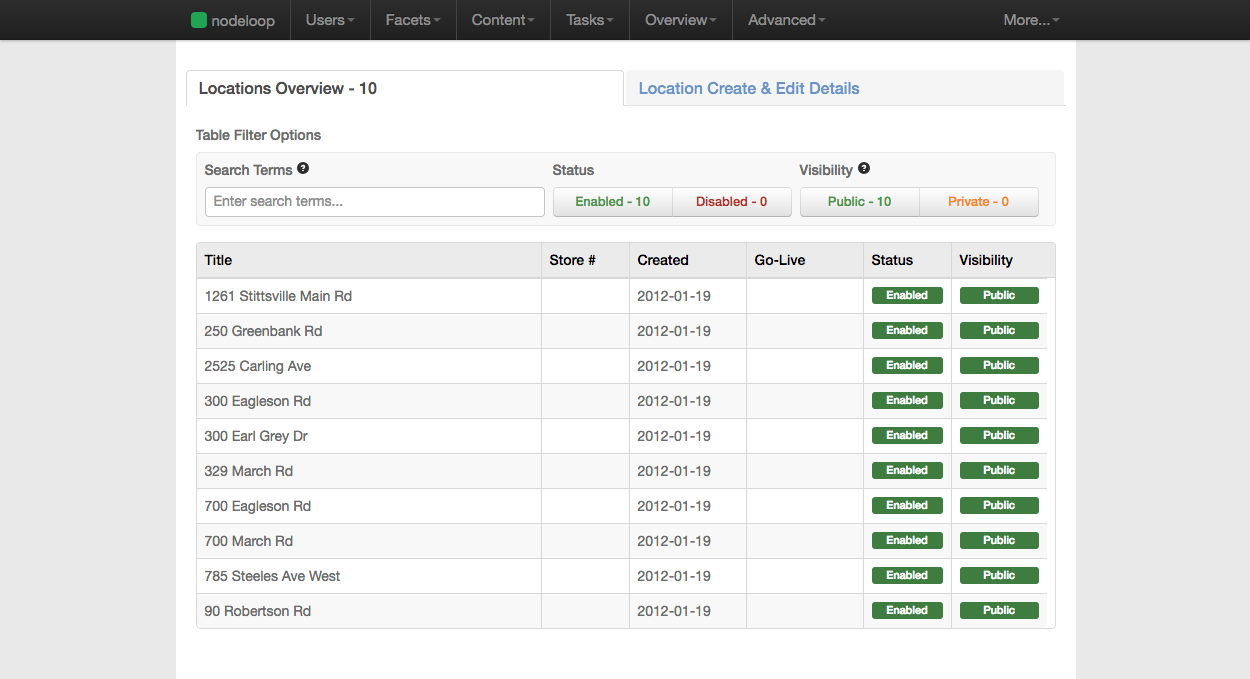This screenshot has width=1250, height=679.
Task: Open the Advanced dropdown menu
Action: click(x=787, y=20)
